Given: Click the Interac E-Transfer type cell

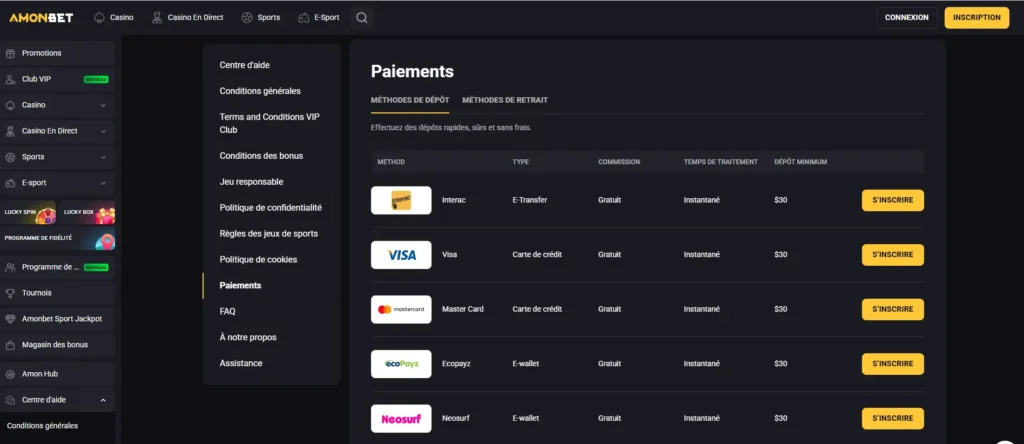Looking at the screenshot, I should pyautogui.click(x=530, y=200).
